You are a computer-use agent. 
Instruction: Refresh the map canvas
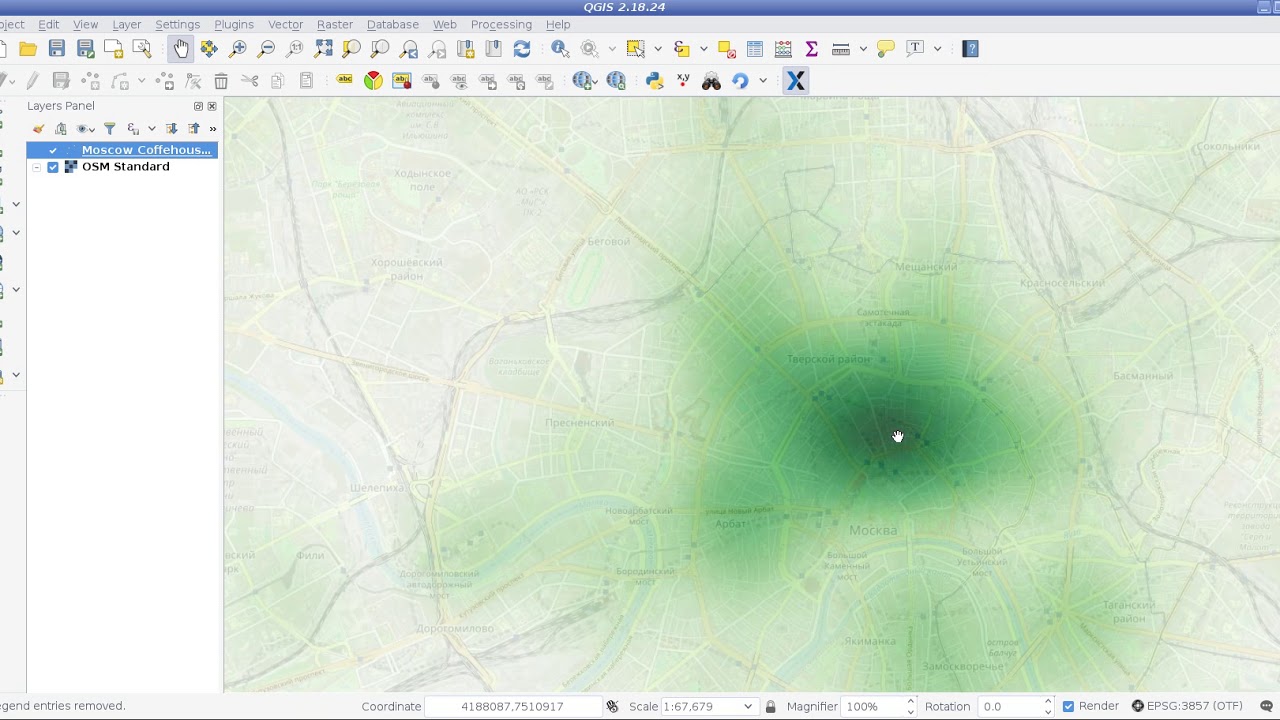[522, 48]
